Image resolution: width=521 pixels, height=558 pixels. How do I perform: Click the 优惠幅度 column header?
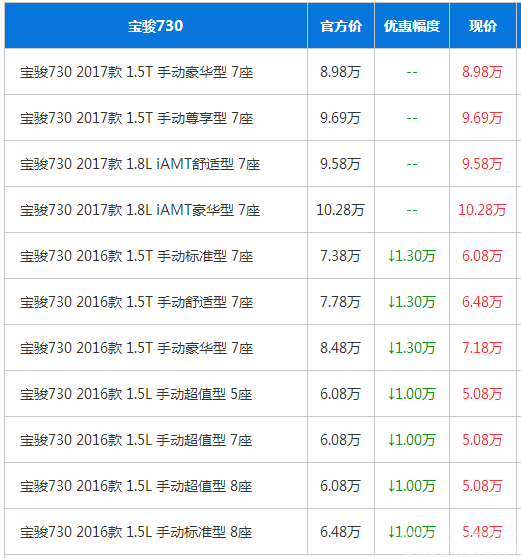pos(412,26)
